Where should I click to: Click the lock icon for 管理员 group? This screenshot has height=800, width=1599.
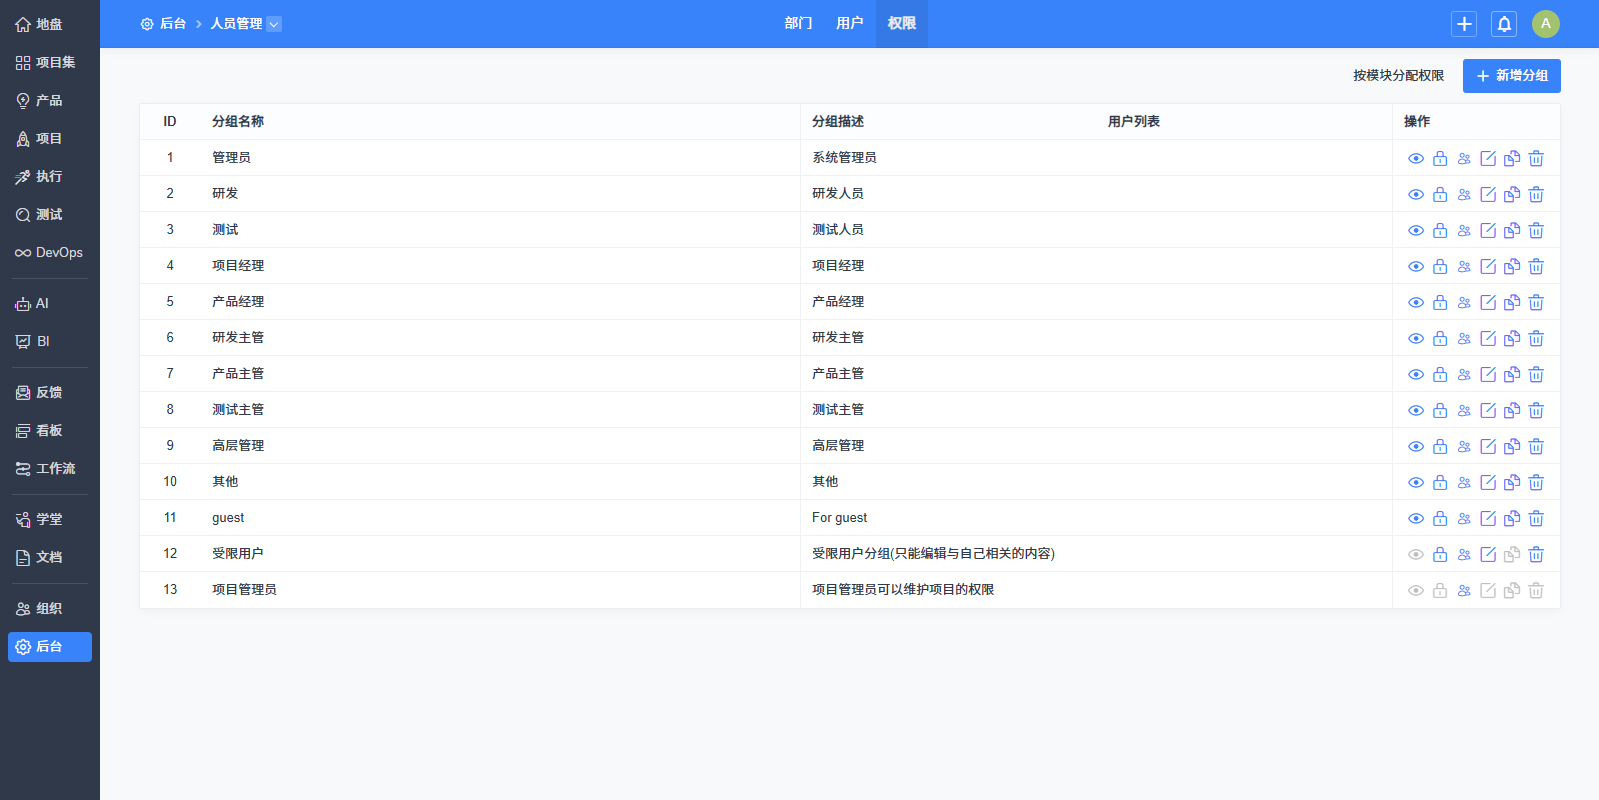pos(1440,158)
